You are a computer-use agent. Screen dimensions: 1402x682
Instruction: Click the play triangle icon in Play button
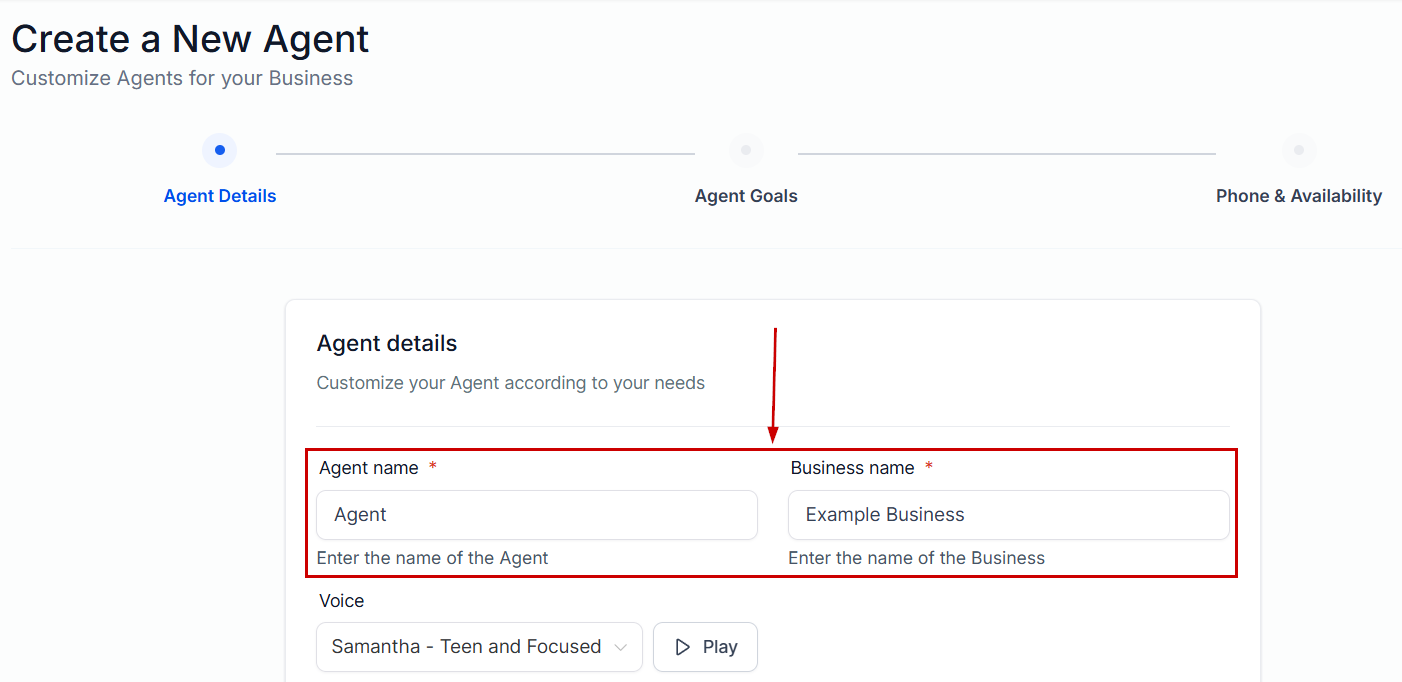coord(683,647)
